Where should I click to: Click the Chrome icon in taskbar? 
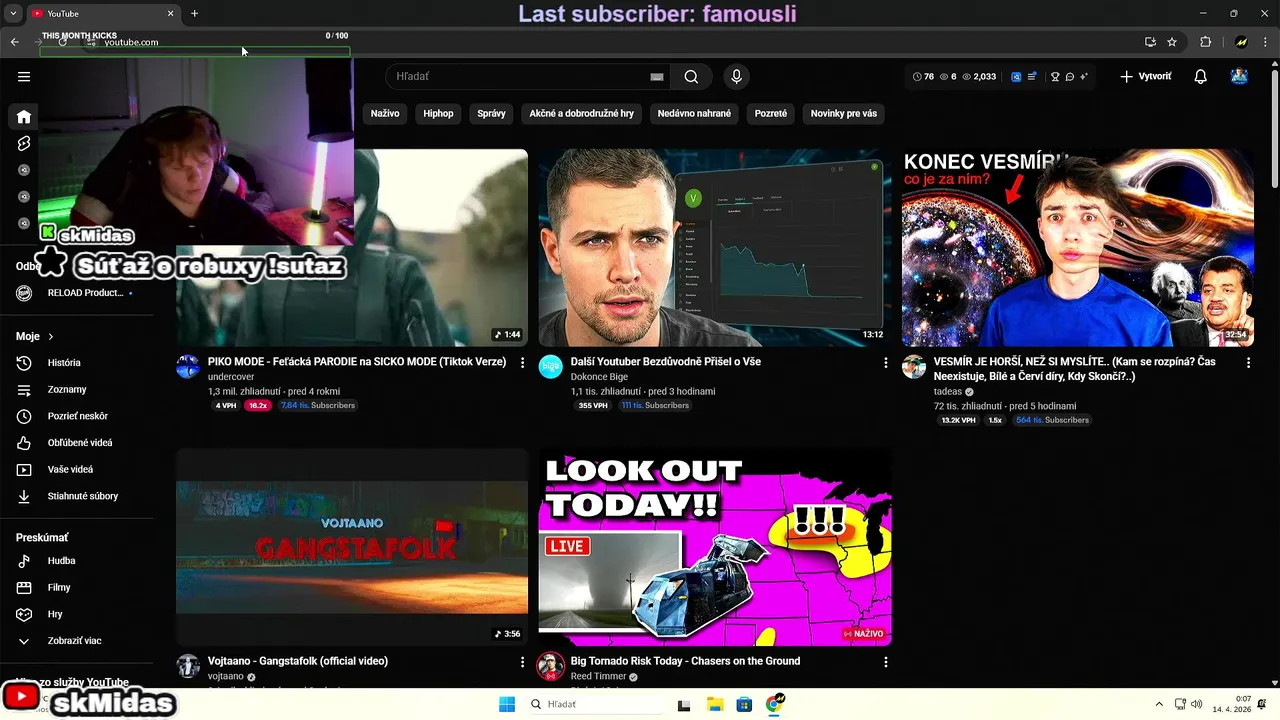[774, 704]
